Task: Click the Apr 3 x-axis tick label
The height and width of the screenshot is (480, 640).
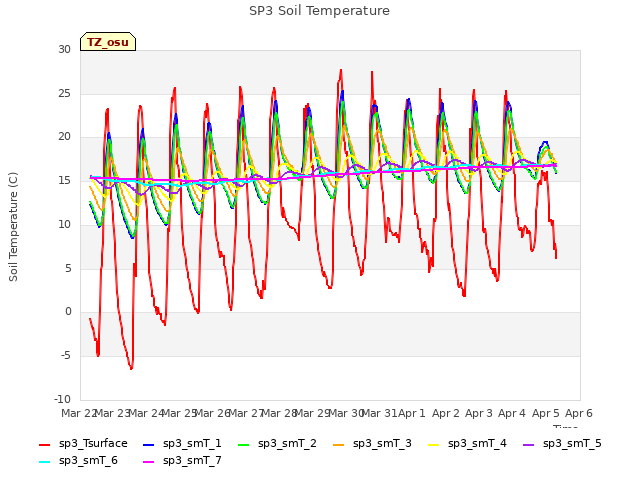Action: coord(479,413)
